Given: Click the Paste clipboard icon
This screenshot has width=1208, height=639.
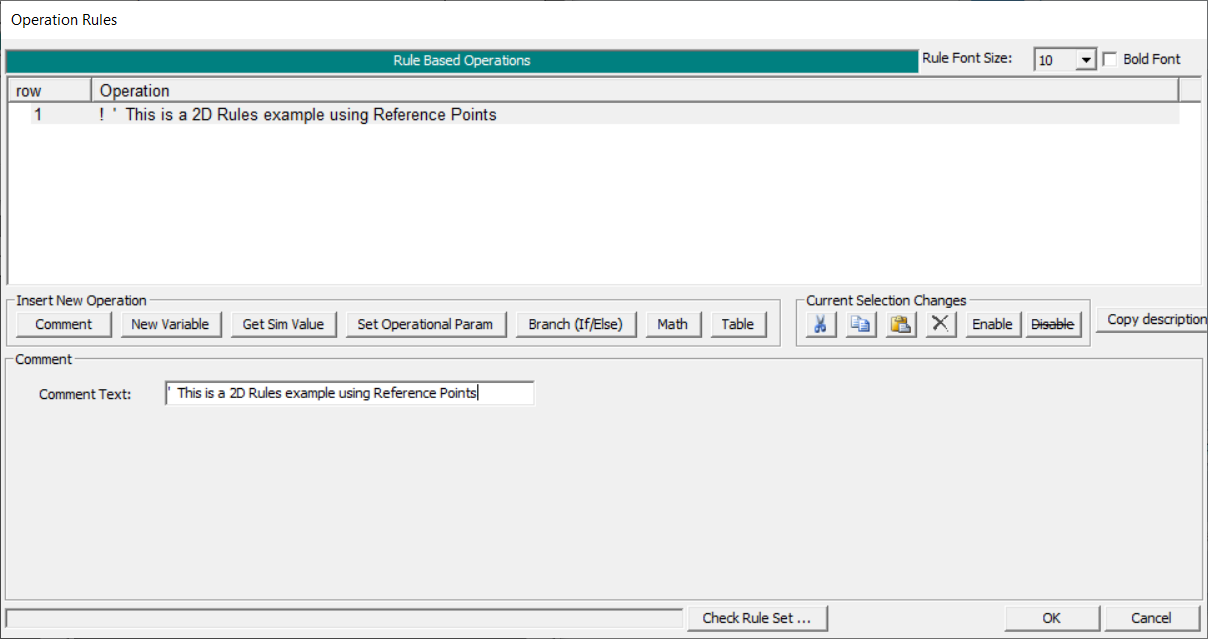Looking at the screenshot, I should pyautogui.click(x=901, y=324).
